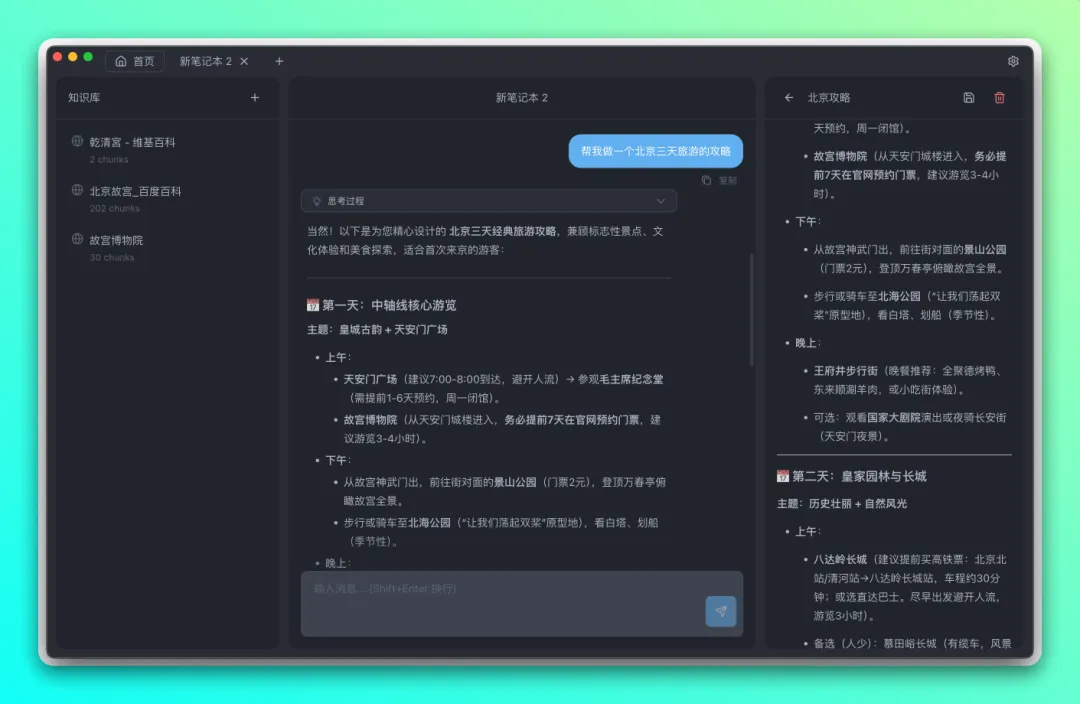Click 30 chunks label
The image size is (1080, 704).
pos(112,257)
